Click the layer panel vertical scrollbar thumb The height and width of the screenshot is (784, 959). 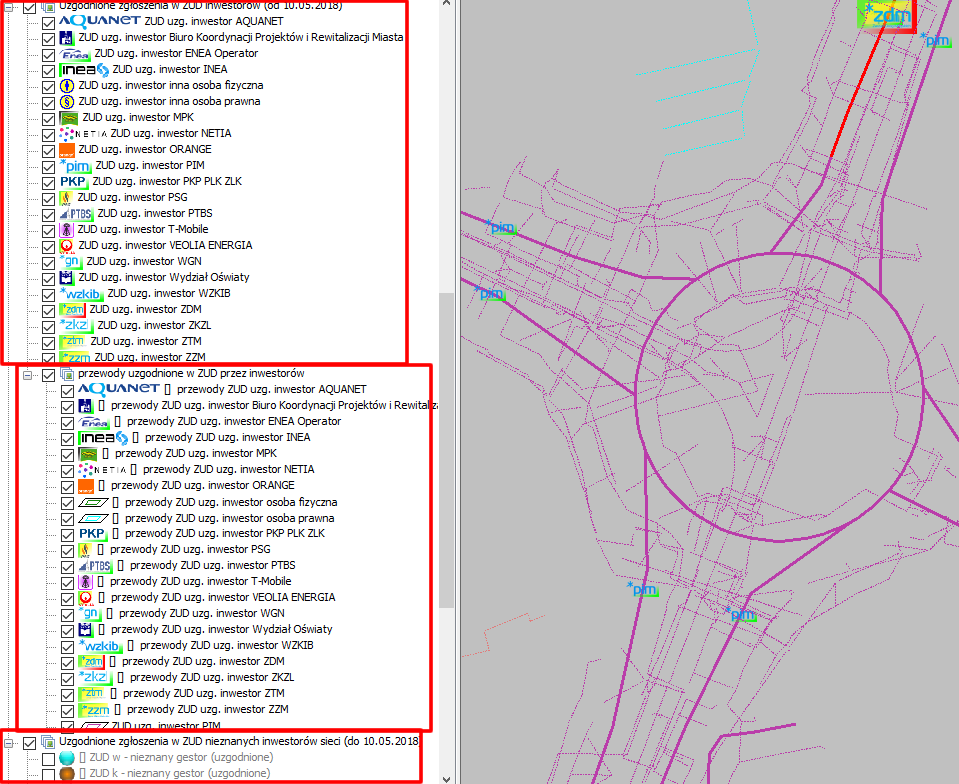click(x=446, y=450)
